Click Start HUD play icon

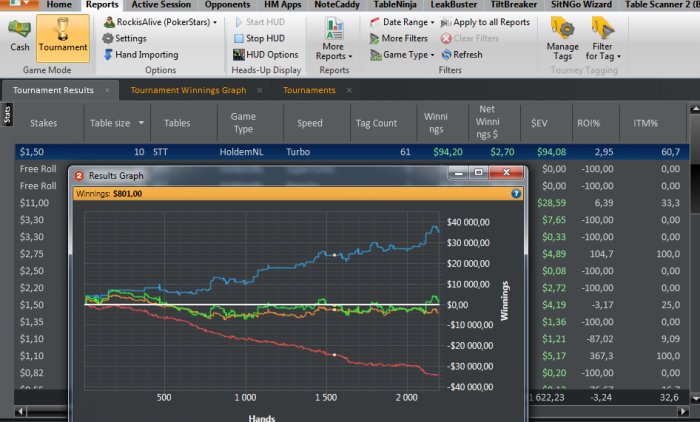tap(238, 22)
